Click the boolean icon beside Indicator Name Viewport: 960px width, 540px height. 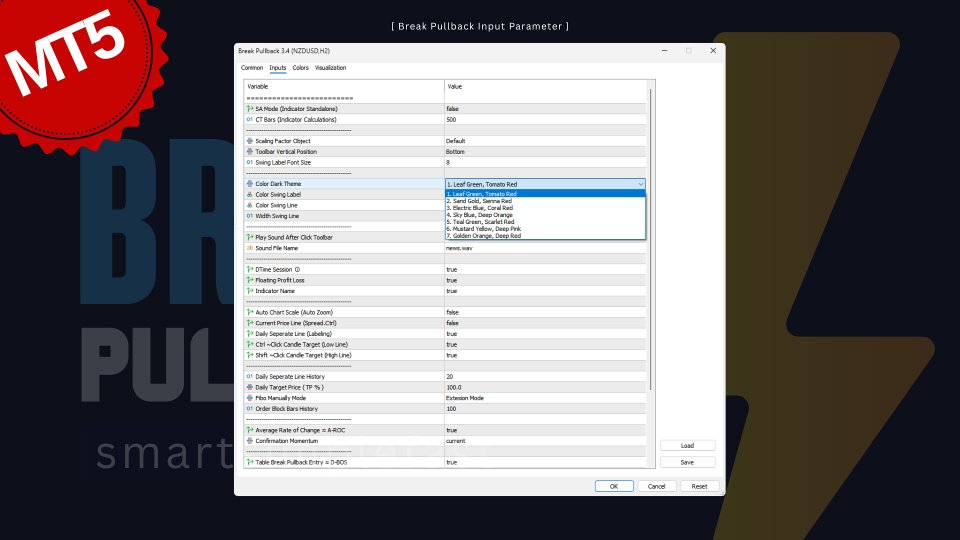coord(250,291)
